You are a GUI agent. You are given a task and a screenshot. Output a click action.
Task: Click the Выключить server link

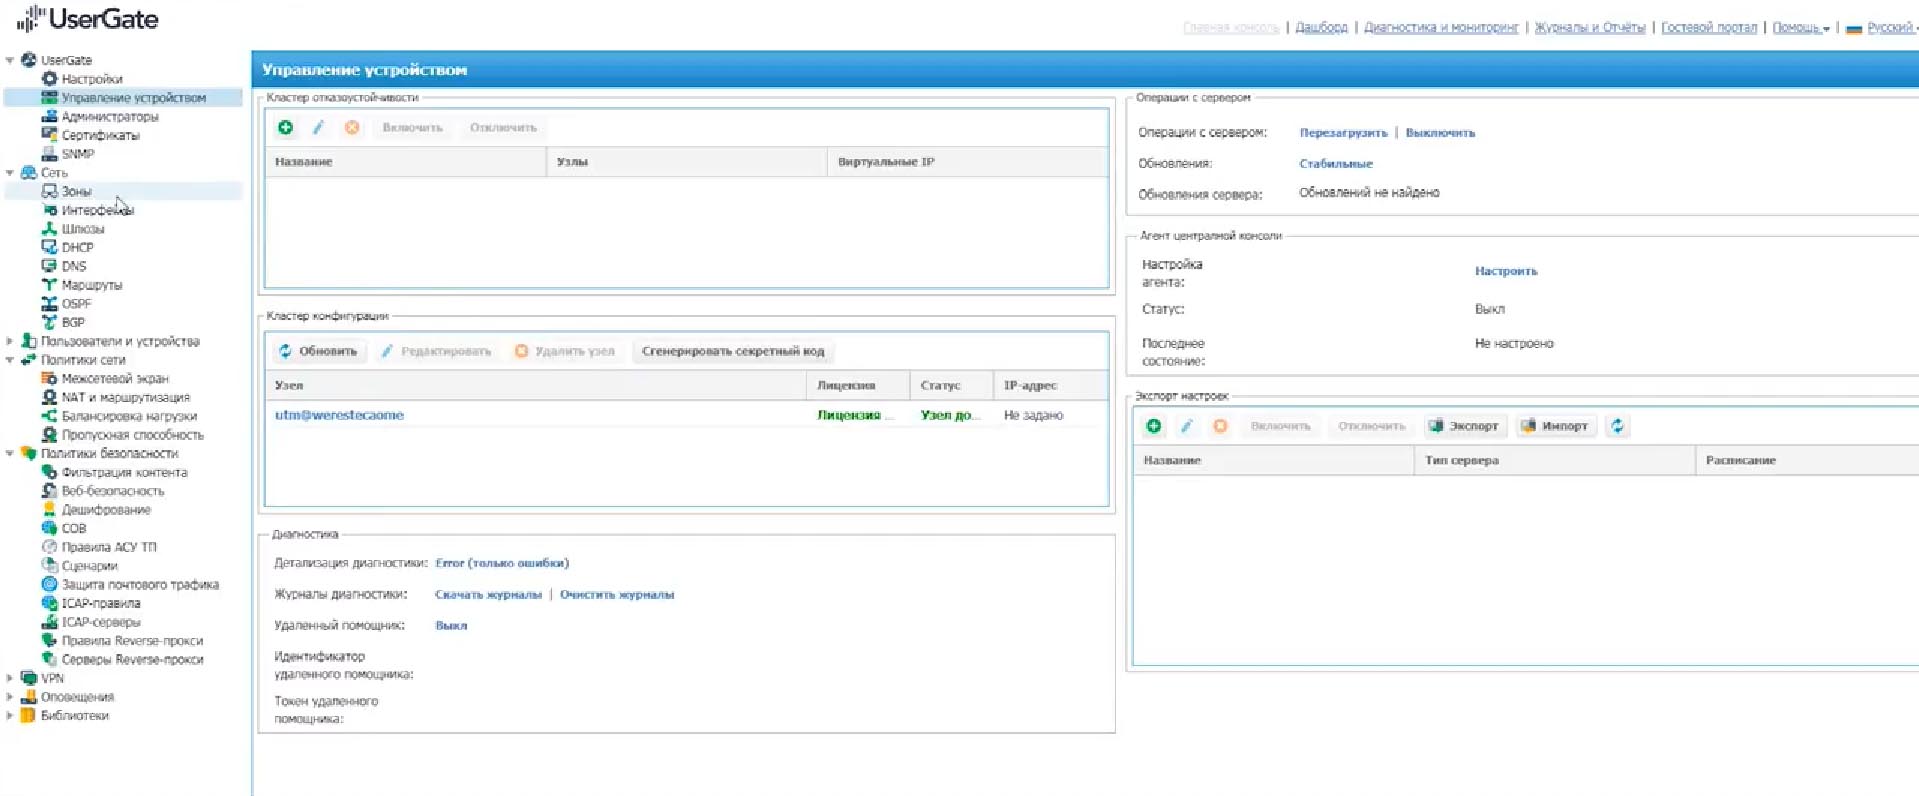1440,133
